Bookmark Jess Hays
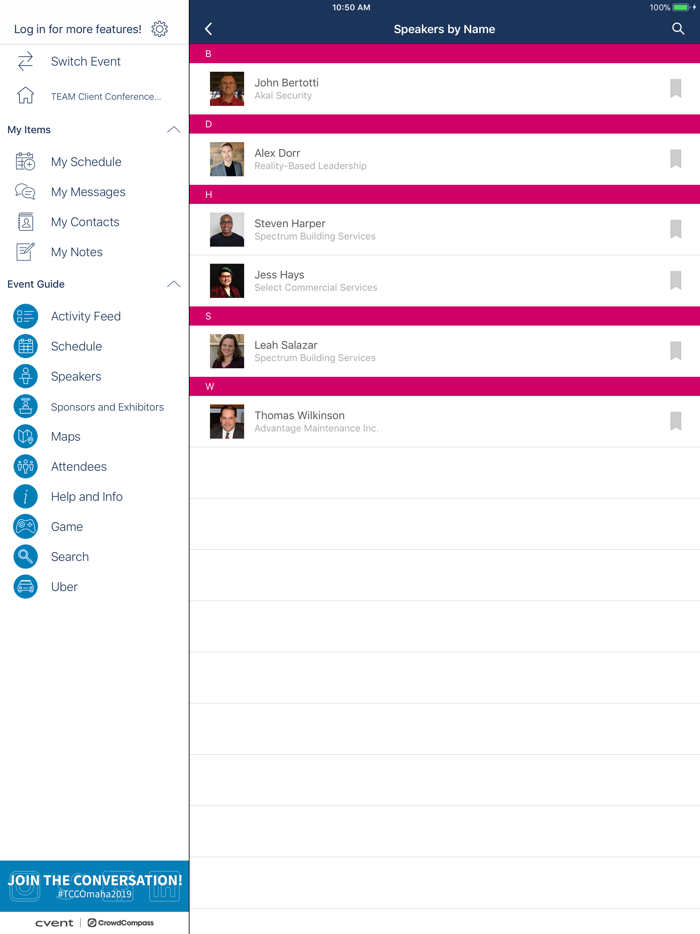 coord(676,280)
